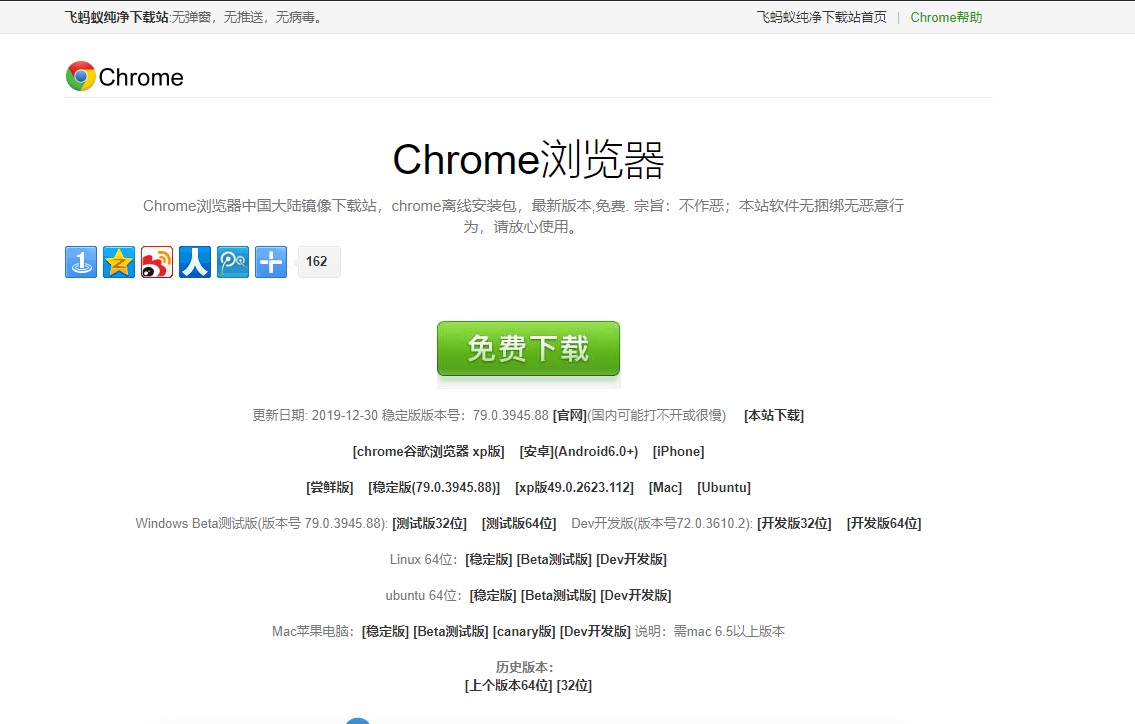
Task: Click the 飞蚂蚁纯净下载站 bold text at top left
Action: (x=117, y=17)
